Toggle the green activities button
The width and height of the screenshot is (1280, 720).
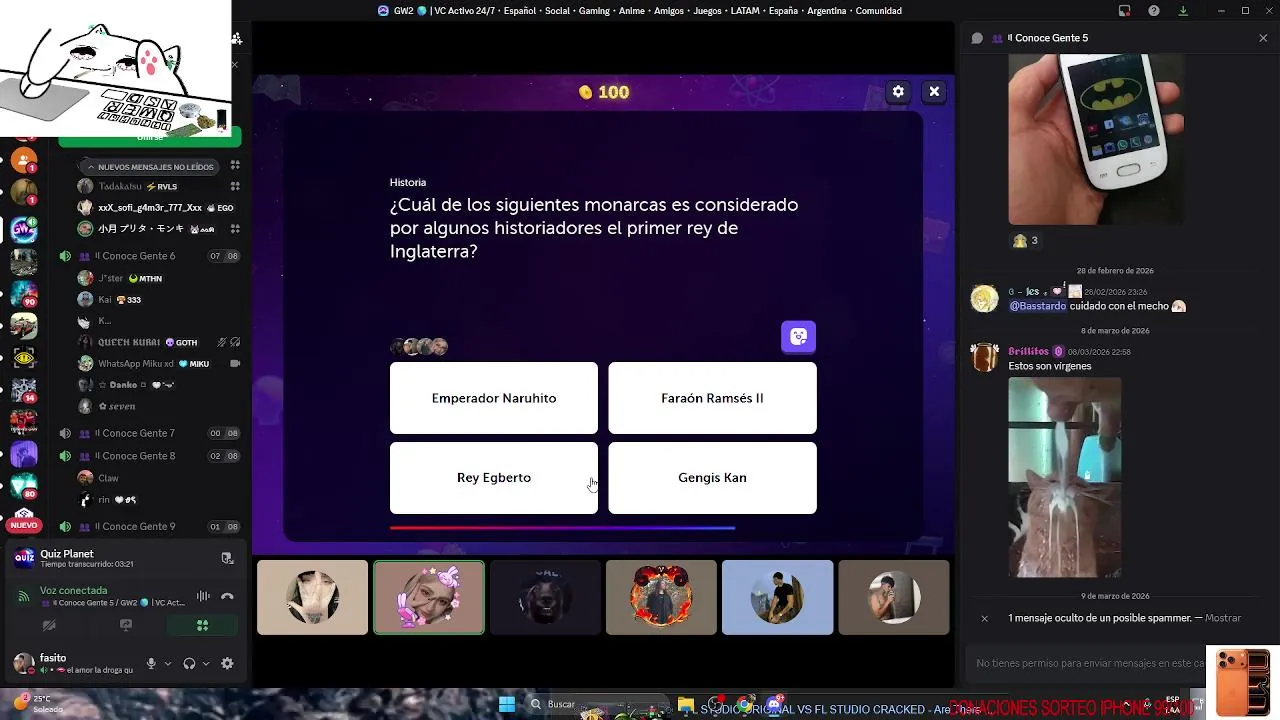(202, 625)
